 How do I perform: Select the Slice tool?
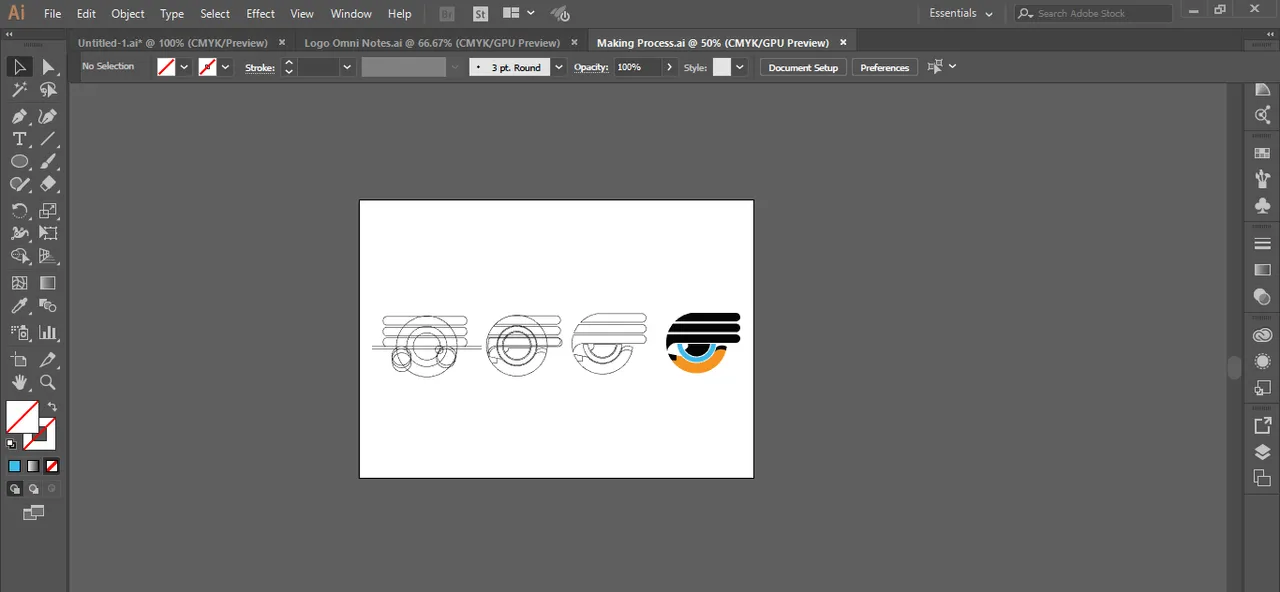[47, 360]
